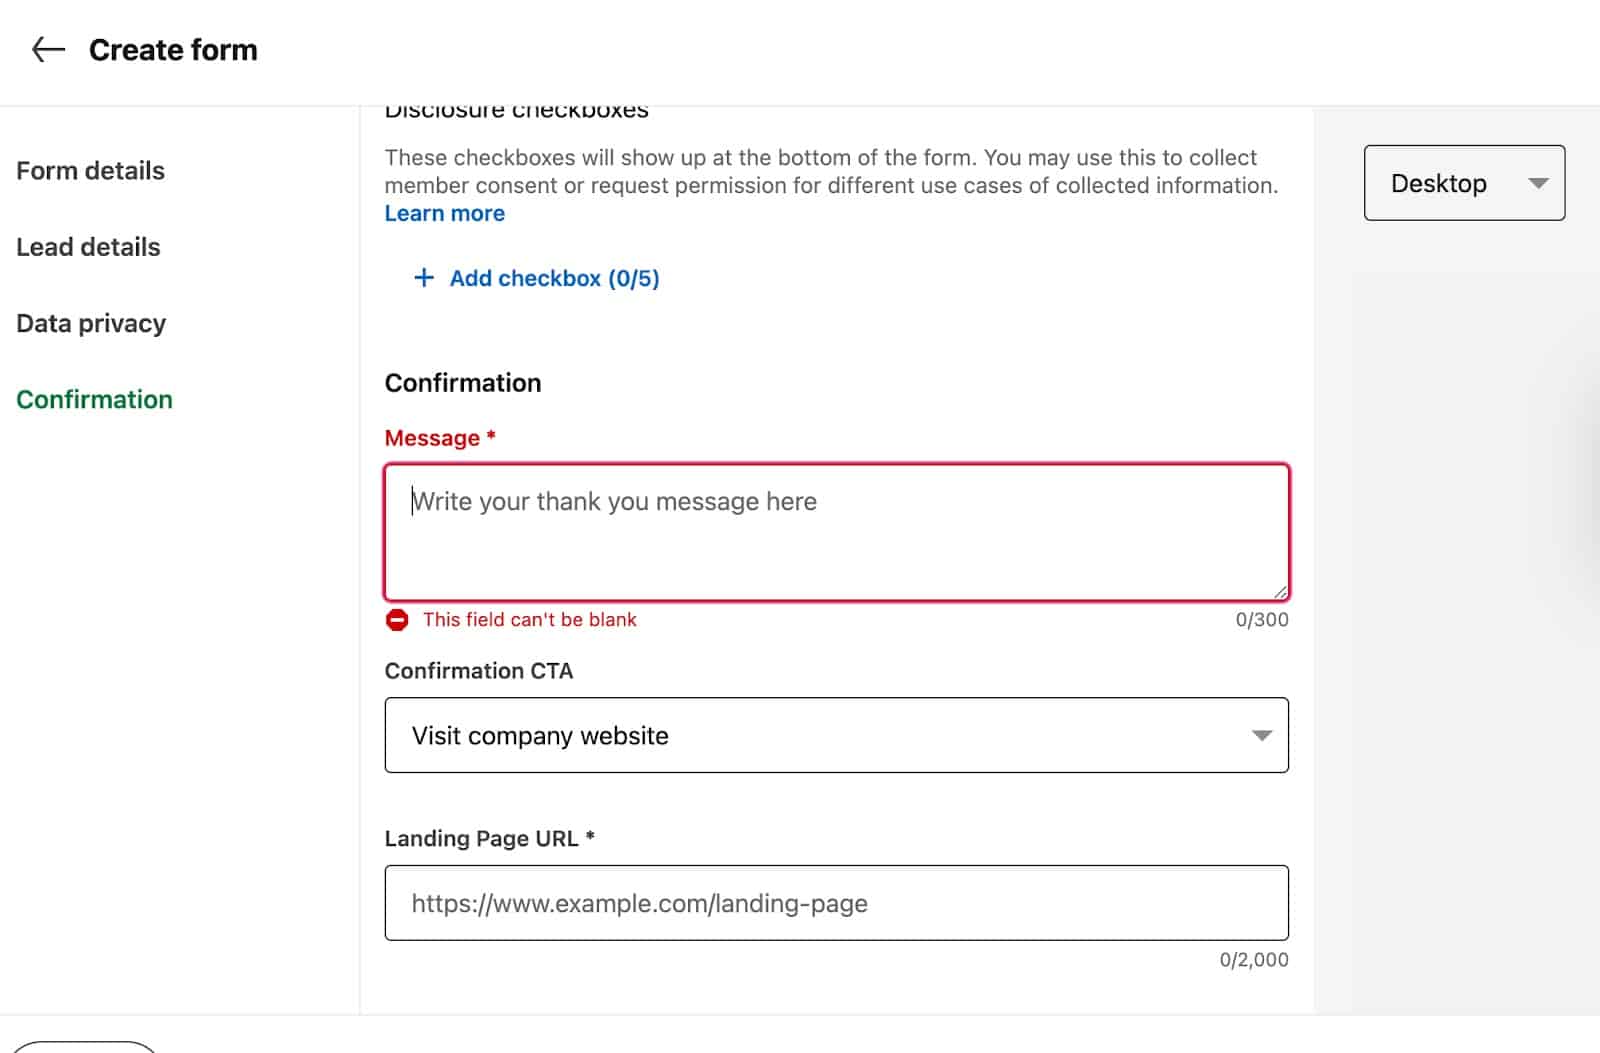Focus the thank you Message field

(837, 532)
